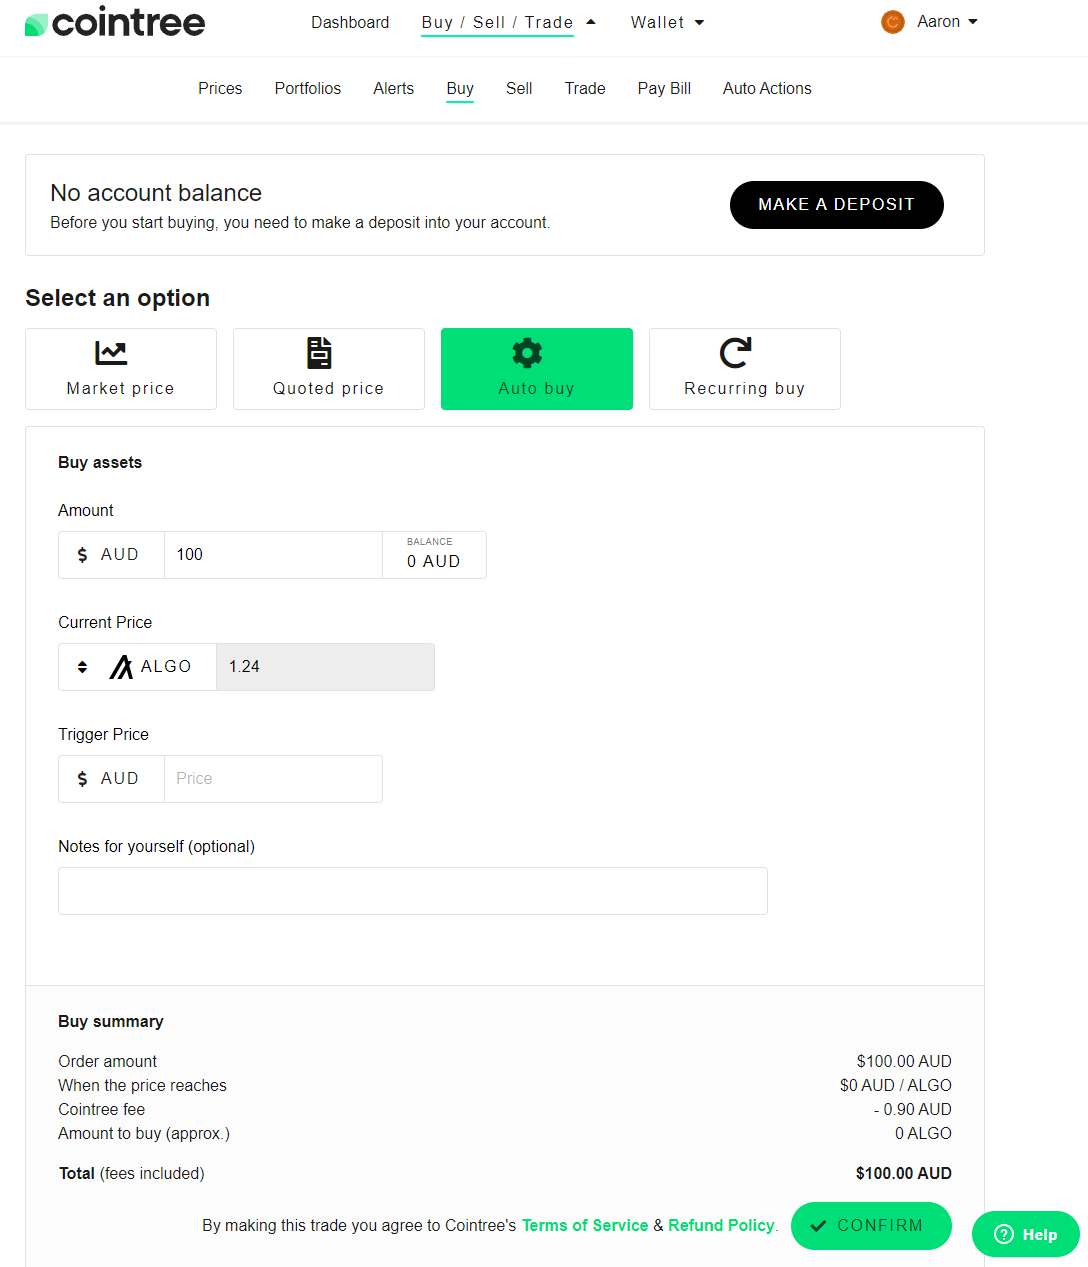The width and height of the screenshot is (1088, 1267).
Task: Select the Market price option
Action: tap(121, 369)
